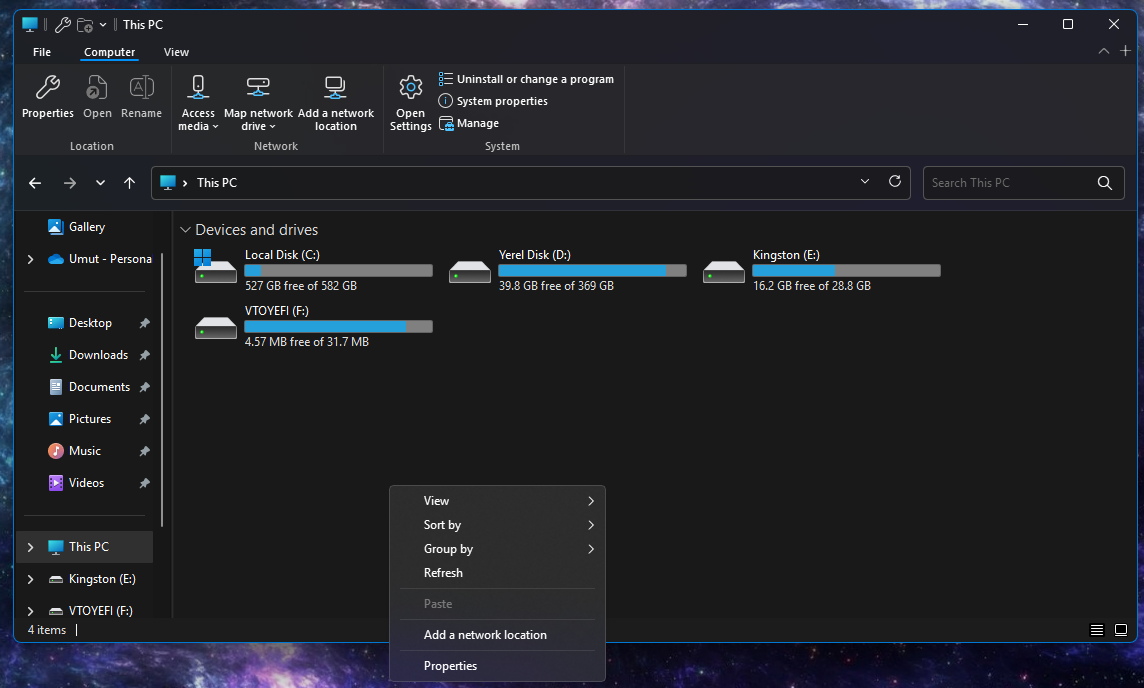Select Local Disk (C:) drive icon
This screenshot has height=688, width=1144.
[215, 267]
